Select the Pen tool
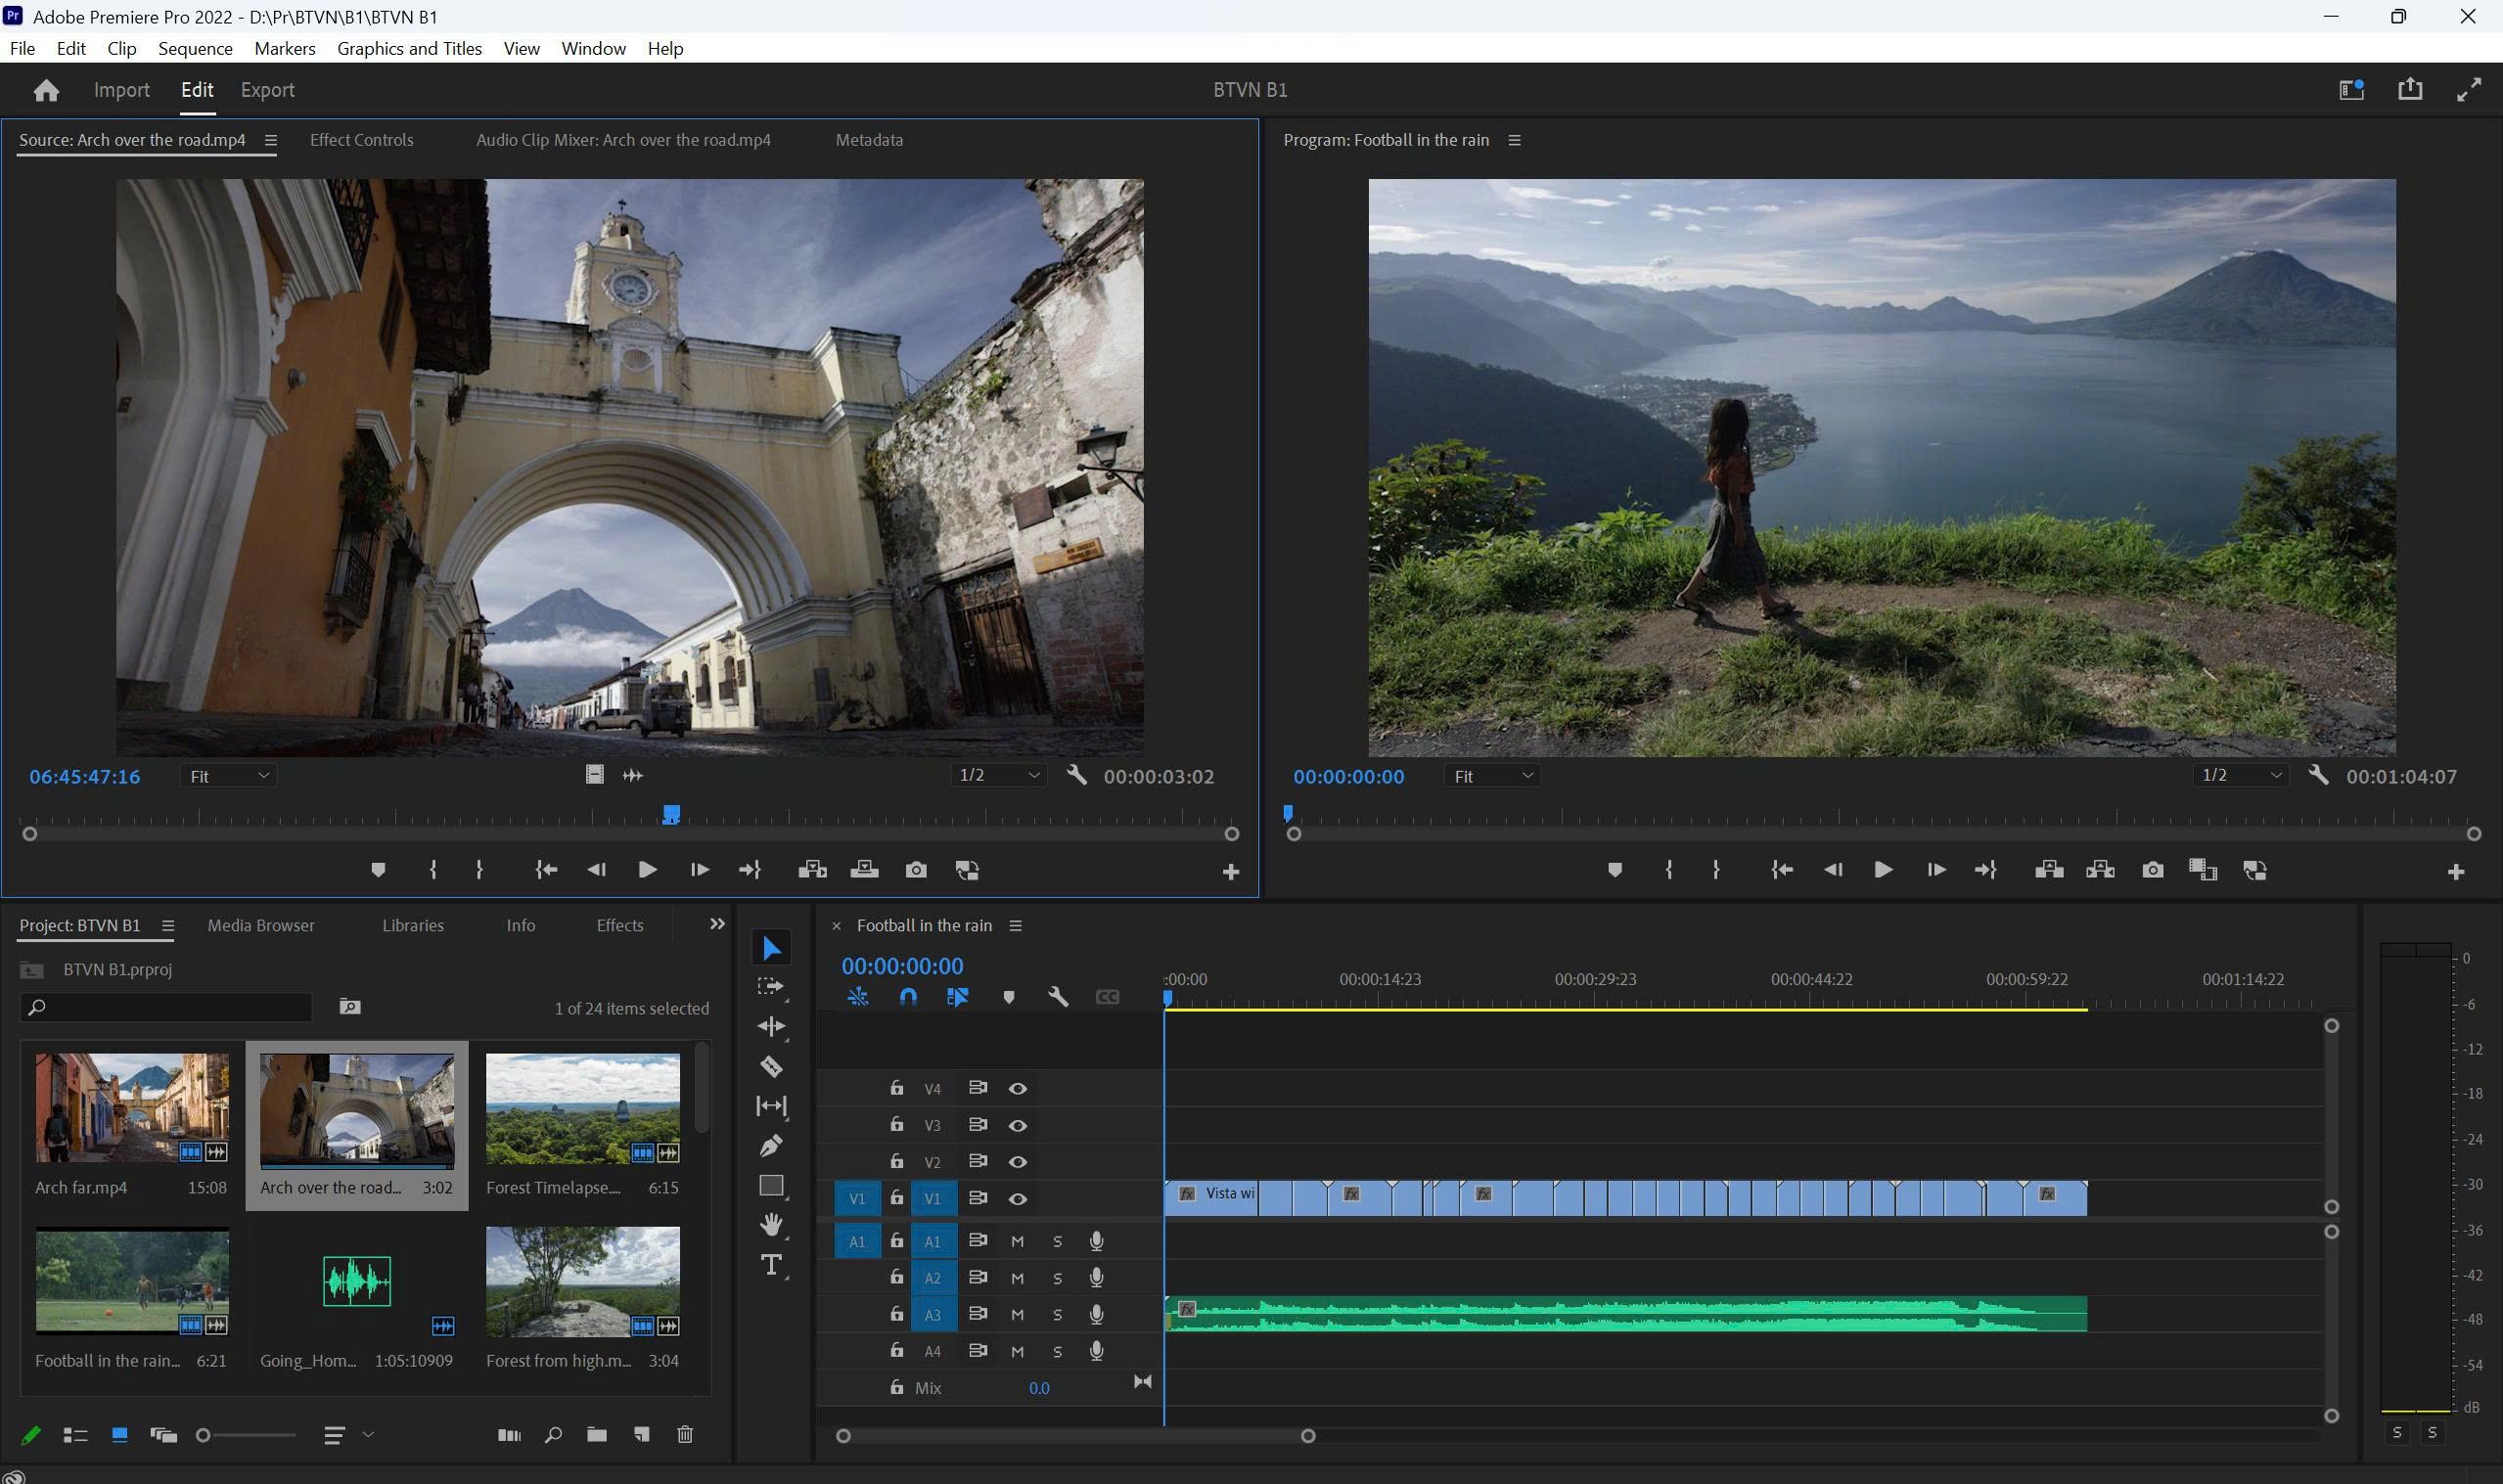The height and width of the screenshot is (1484, 2503). 771,1146
